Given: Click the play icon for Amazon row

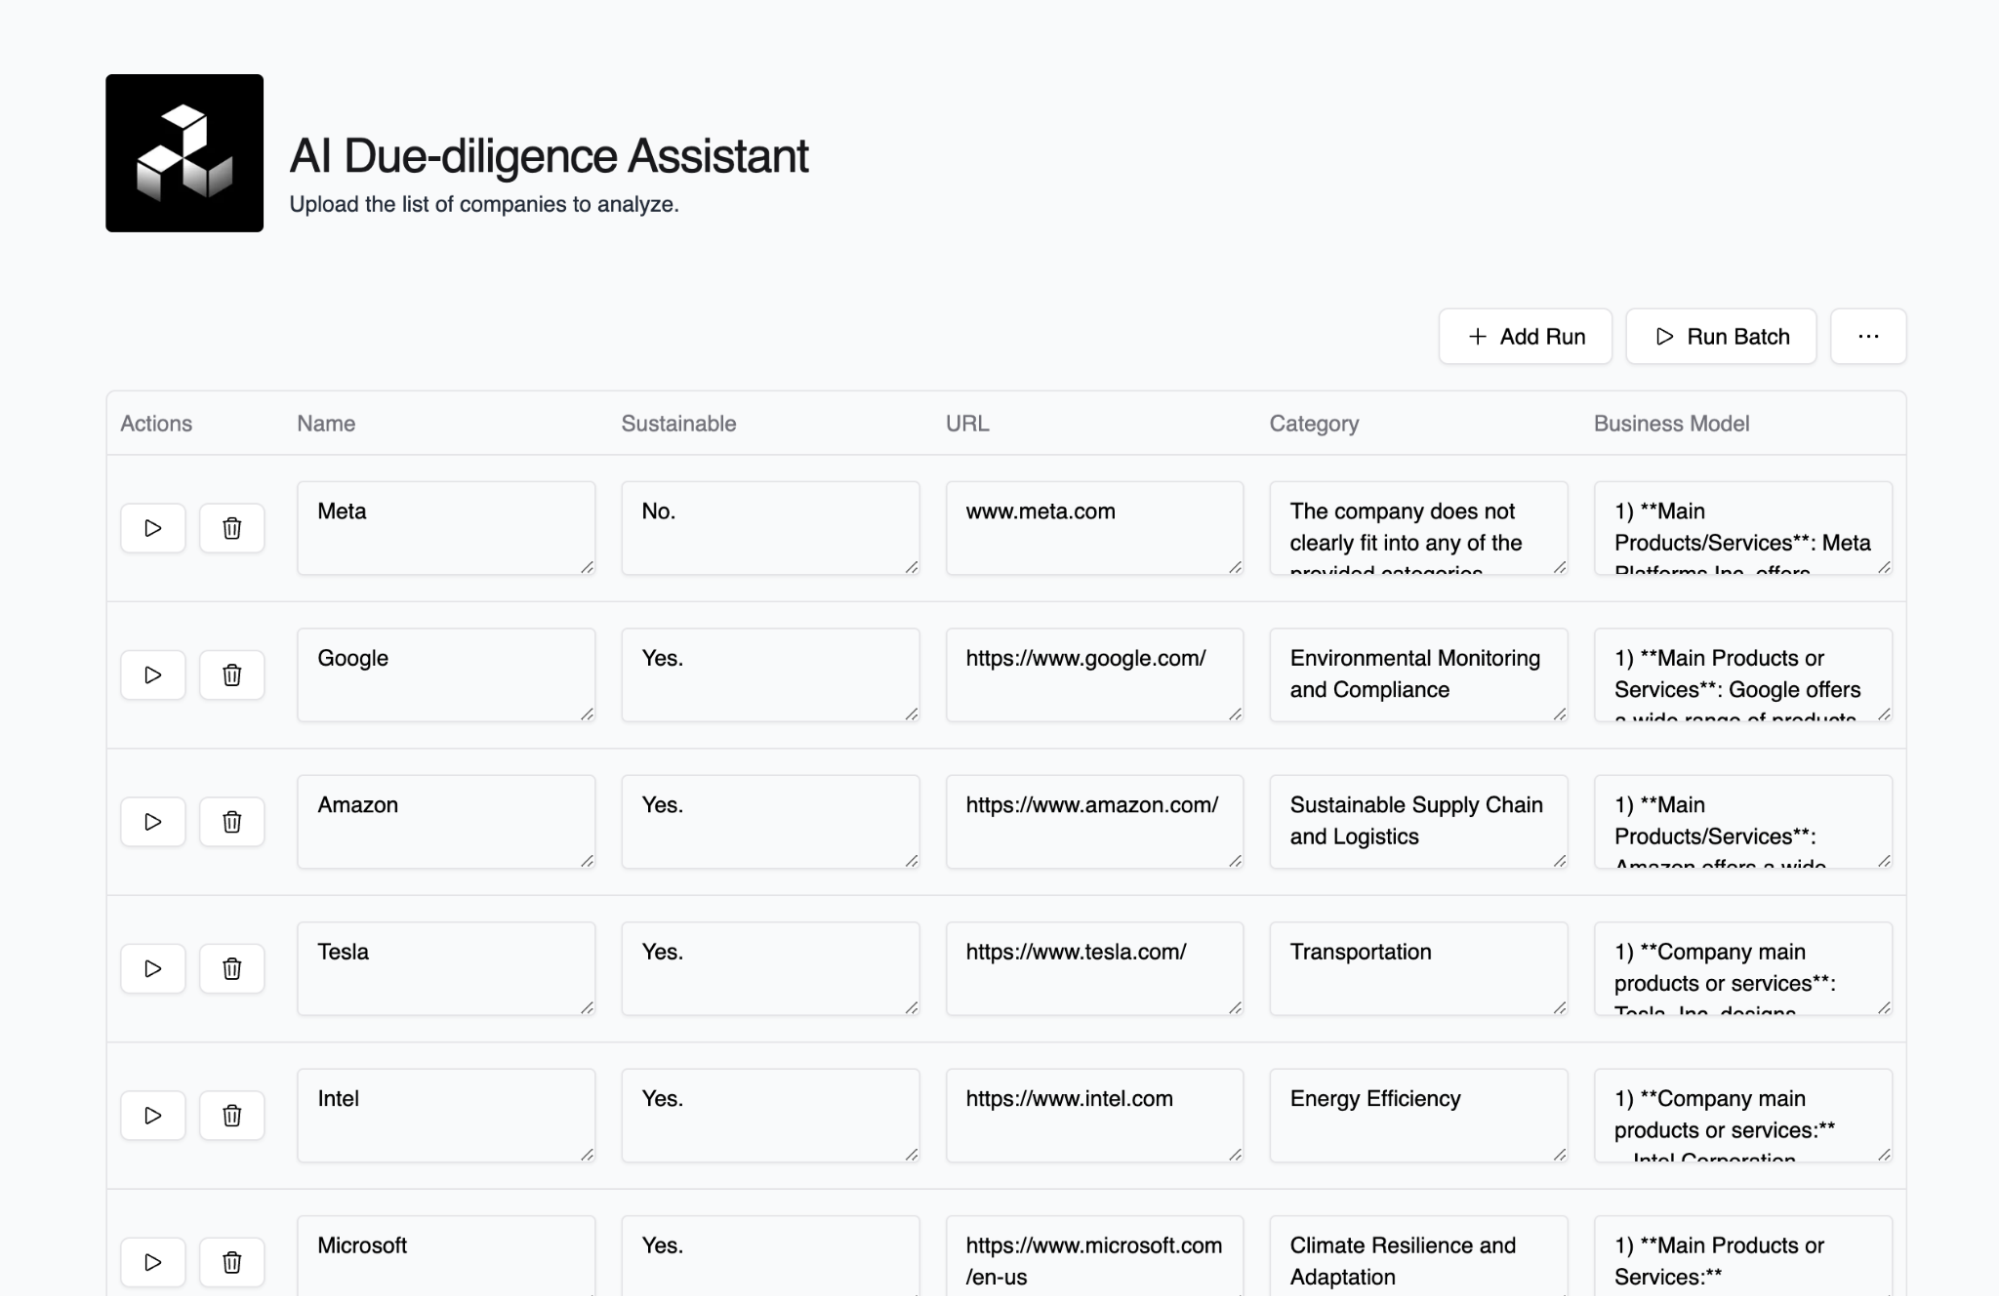Looking at the screenshot, I should (152, 820).
